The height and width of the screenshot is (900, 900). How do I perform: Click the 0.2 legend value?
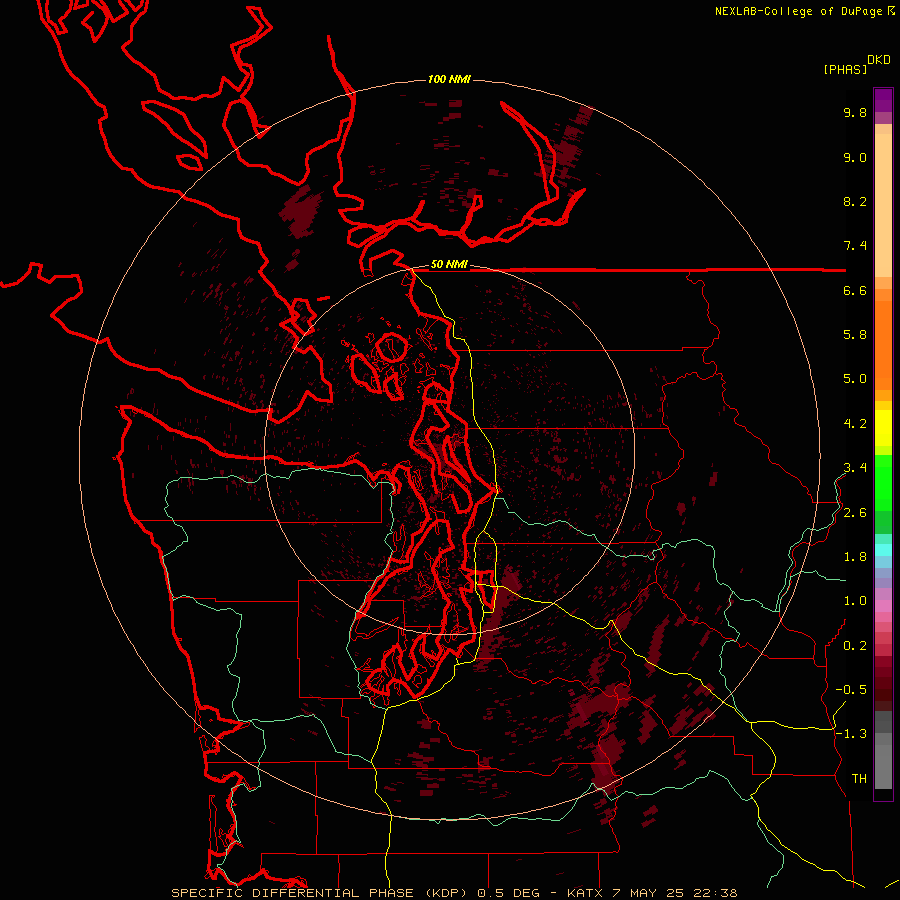click(855, 646)
